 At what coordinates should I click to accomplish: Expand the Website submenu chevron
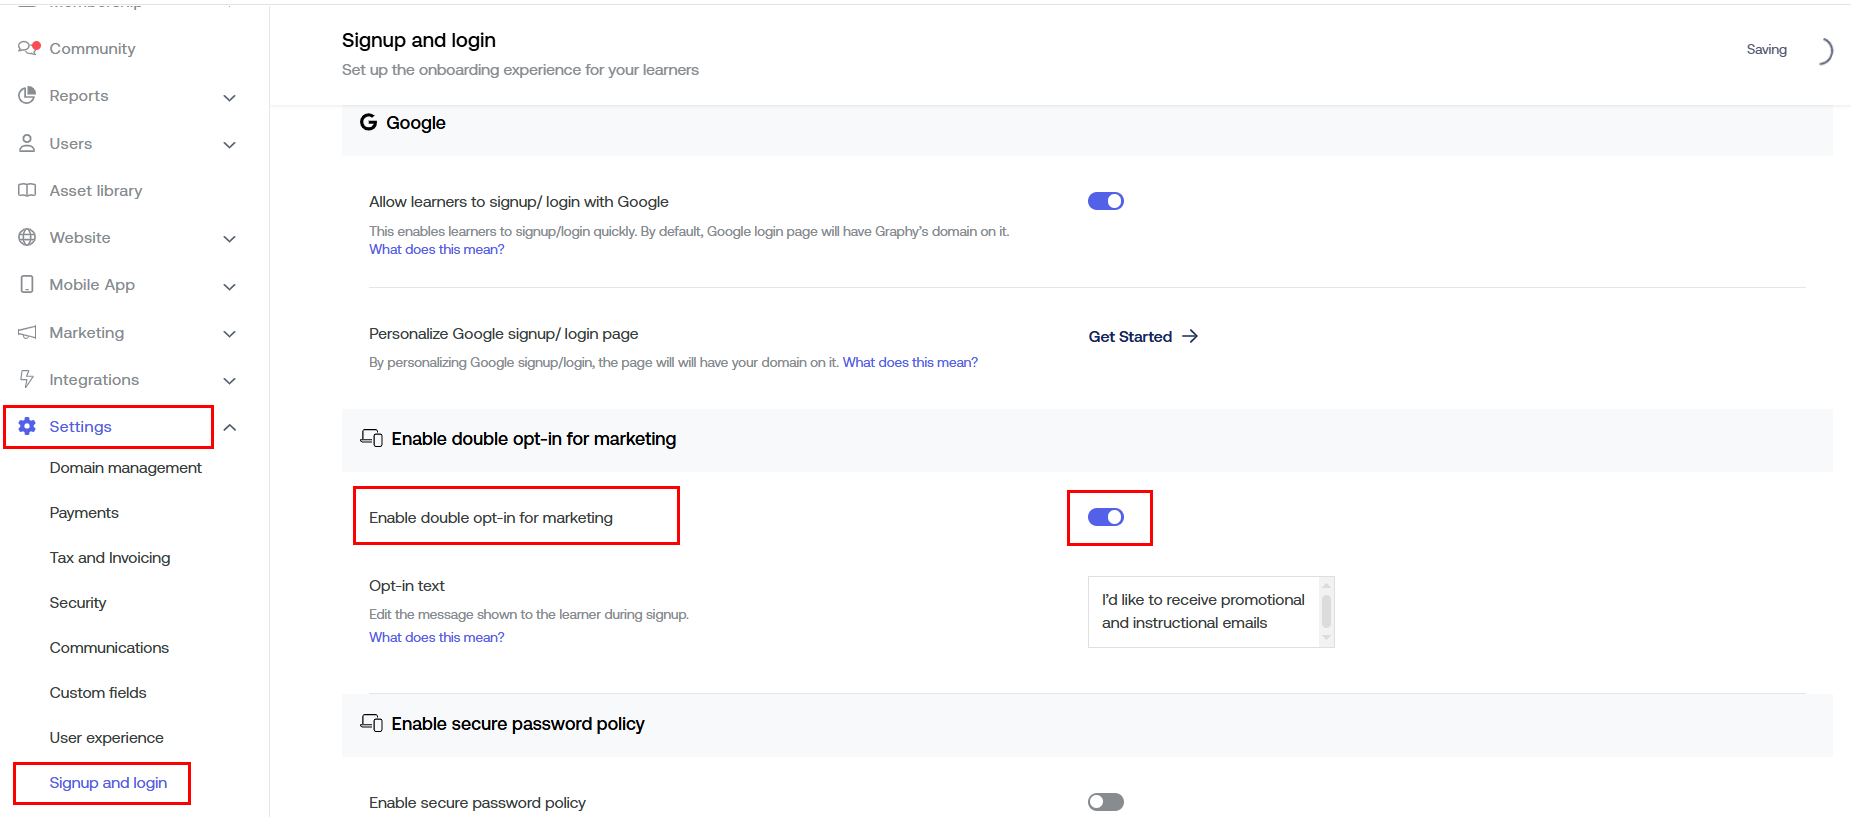[229, 239]
